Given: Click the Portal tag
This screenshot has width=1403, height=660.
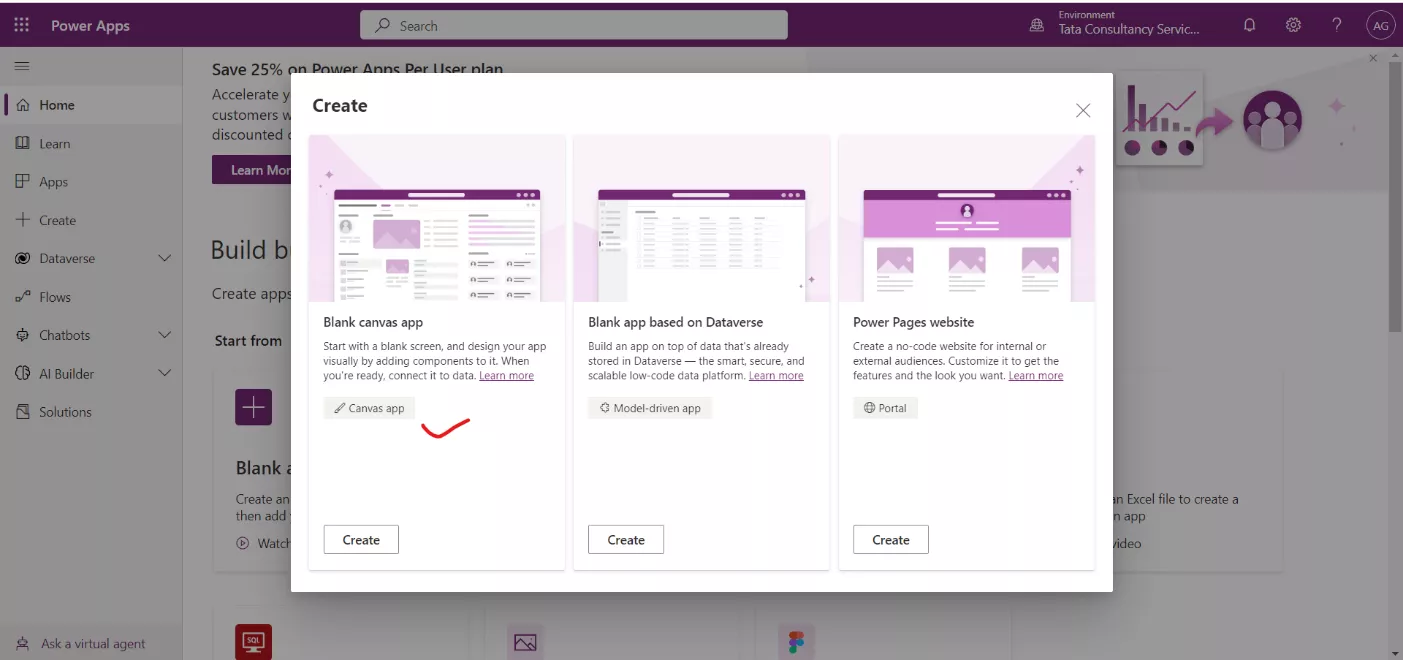Looking at the screenshot, I should (885, 407).
